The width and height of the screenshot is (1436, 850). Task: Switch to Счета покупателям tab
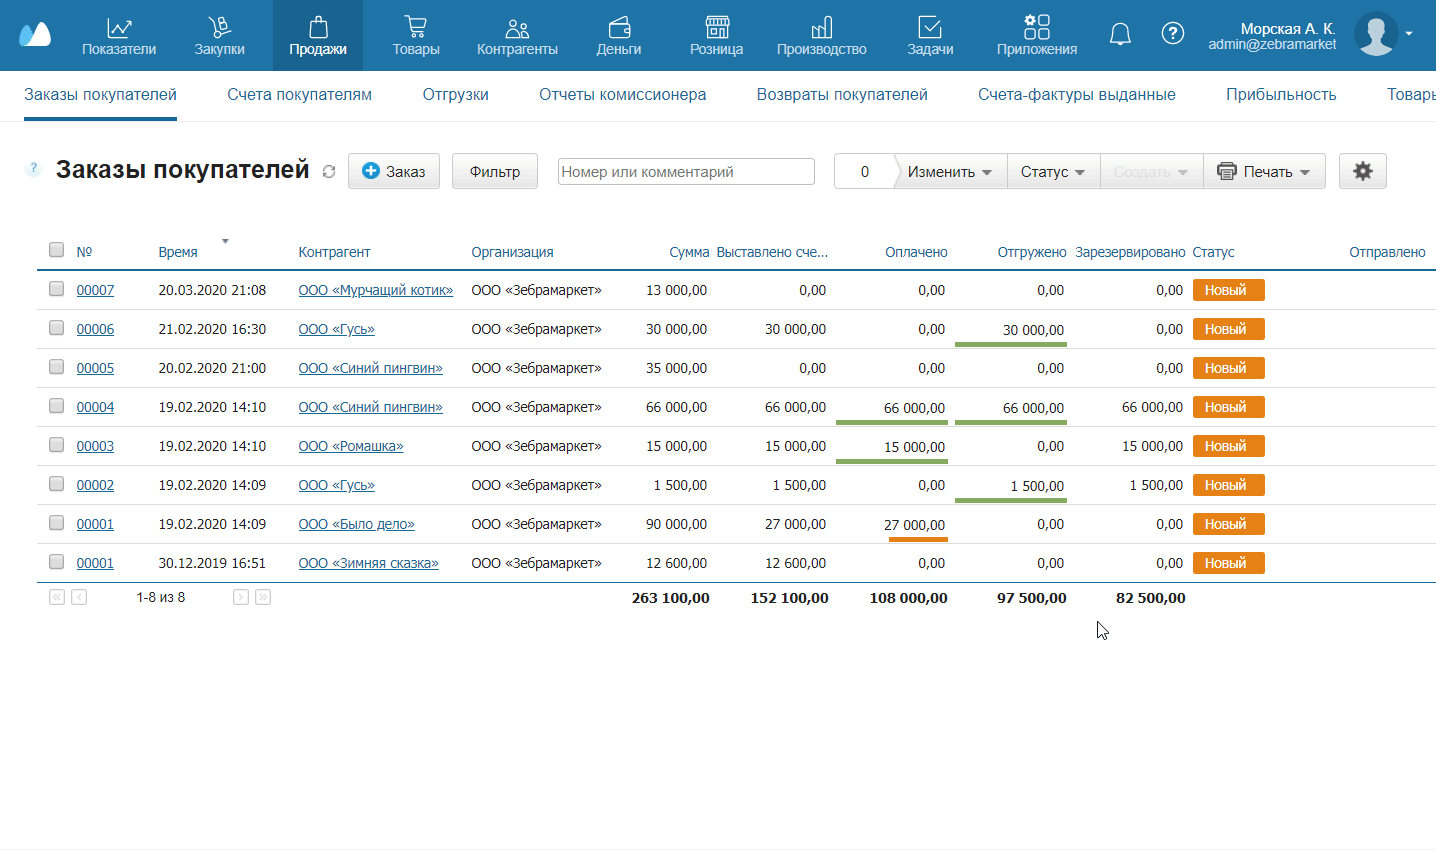pyautogui.click(x=299, y=95)
